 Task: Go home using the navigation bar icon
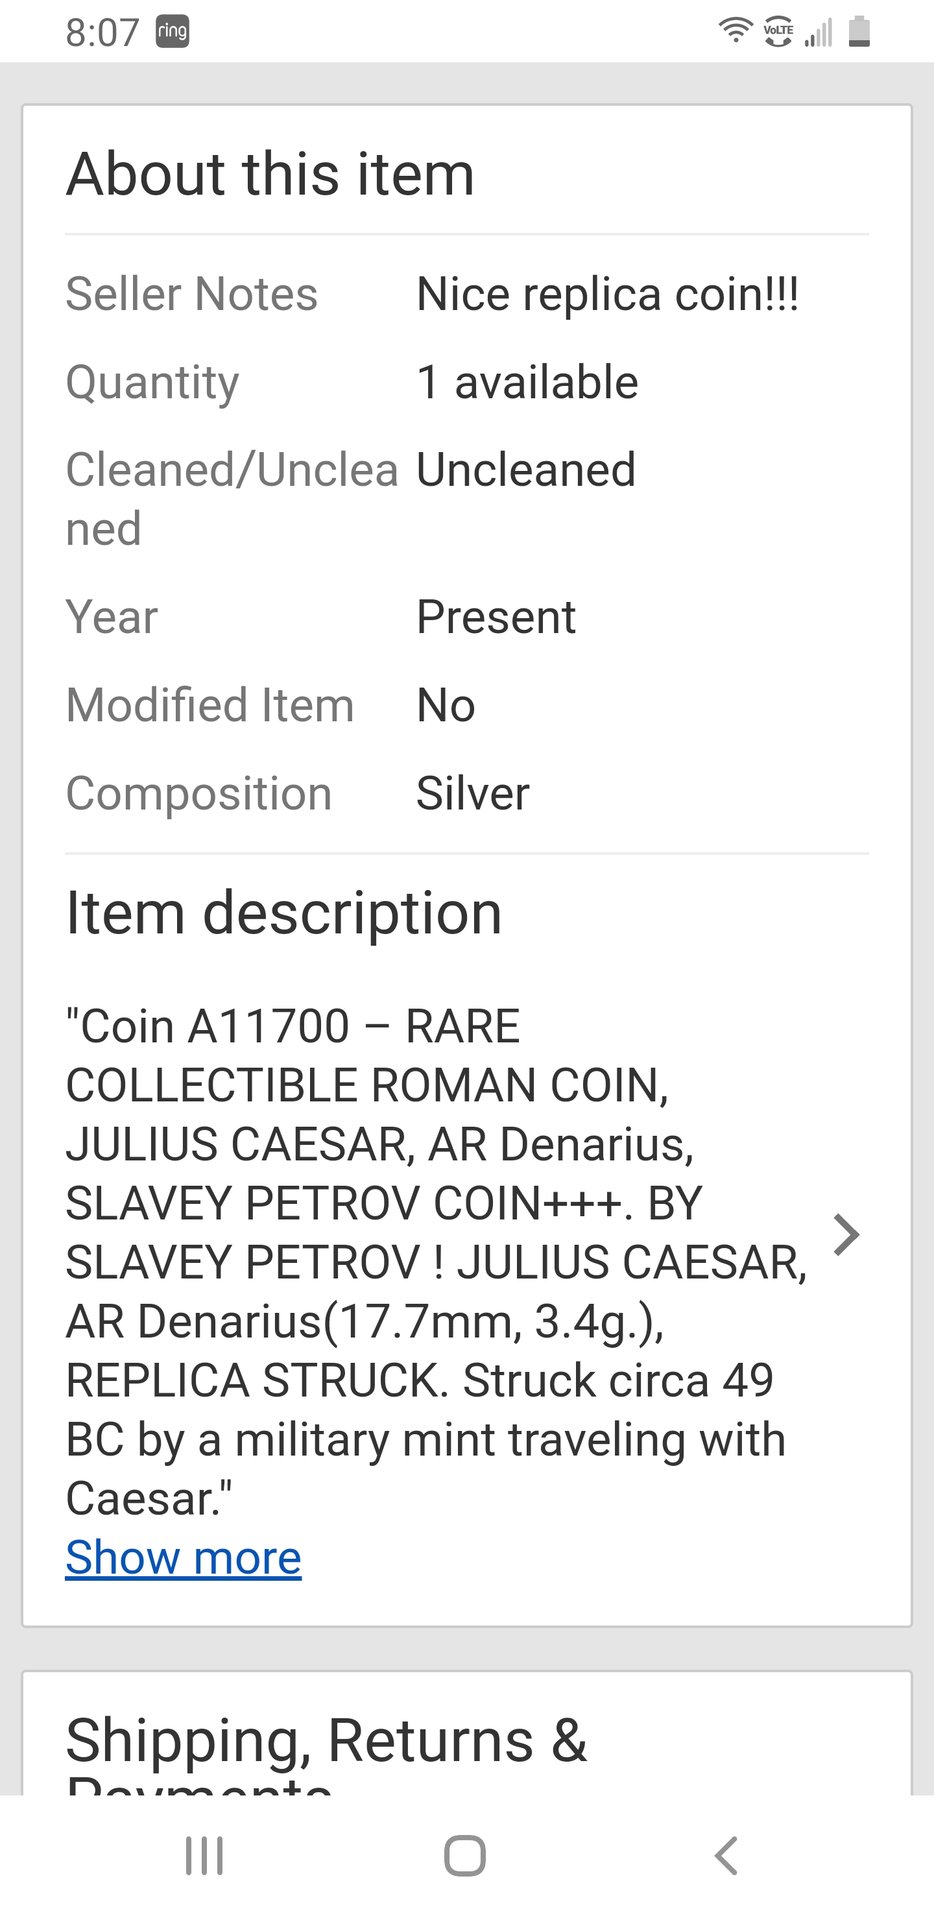point(465,1856)
